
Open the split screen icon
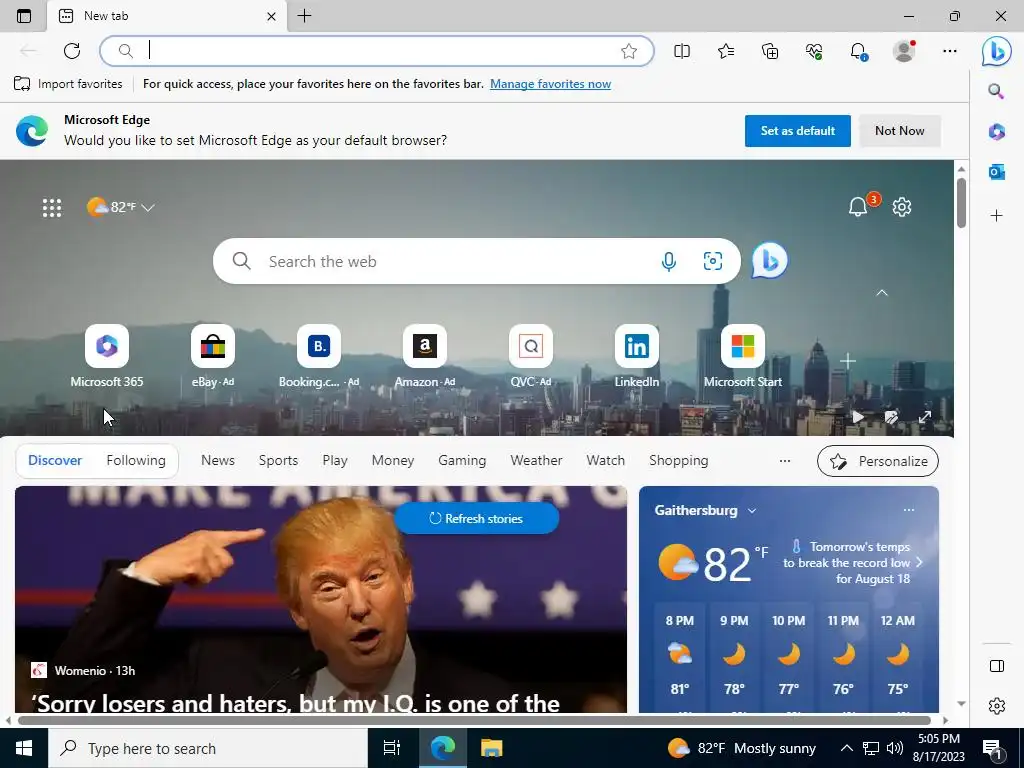coord(682,51)
